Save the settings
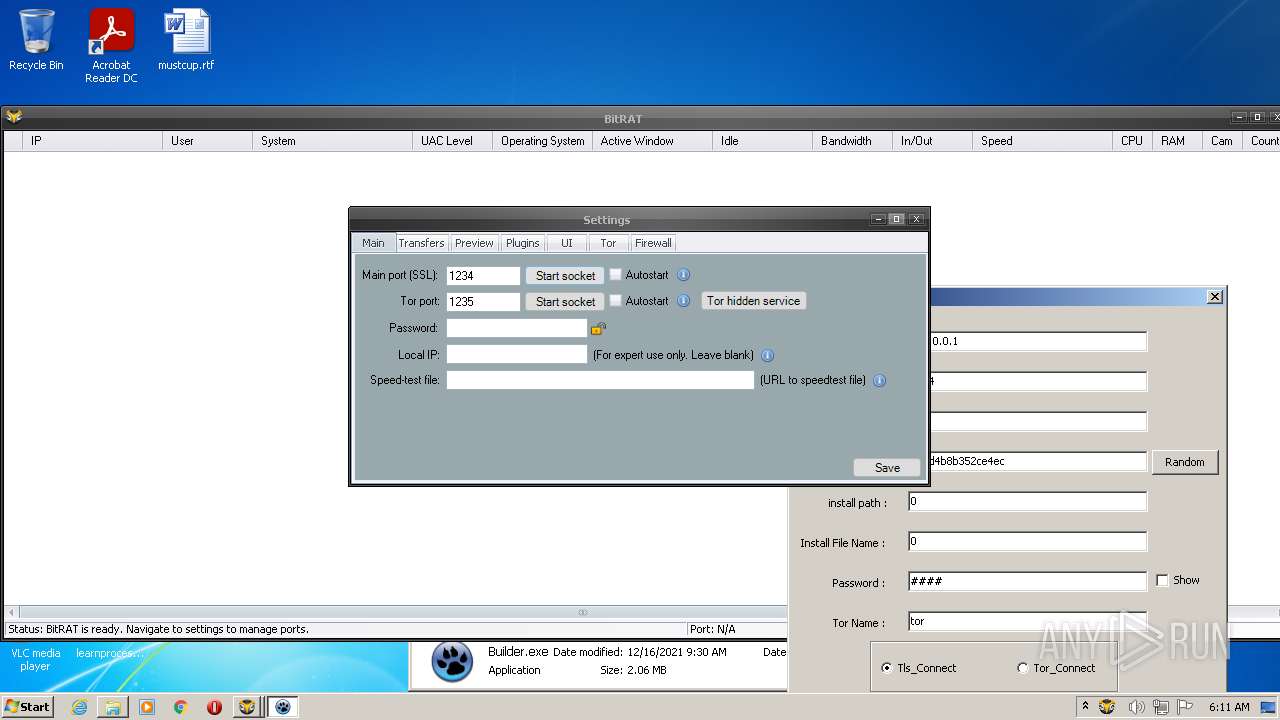1280x720 pixels. pyautogui.click(x=887, y=467)
